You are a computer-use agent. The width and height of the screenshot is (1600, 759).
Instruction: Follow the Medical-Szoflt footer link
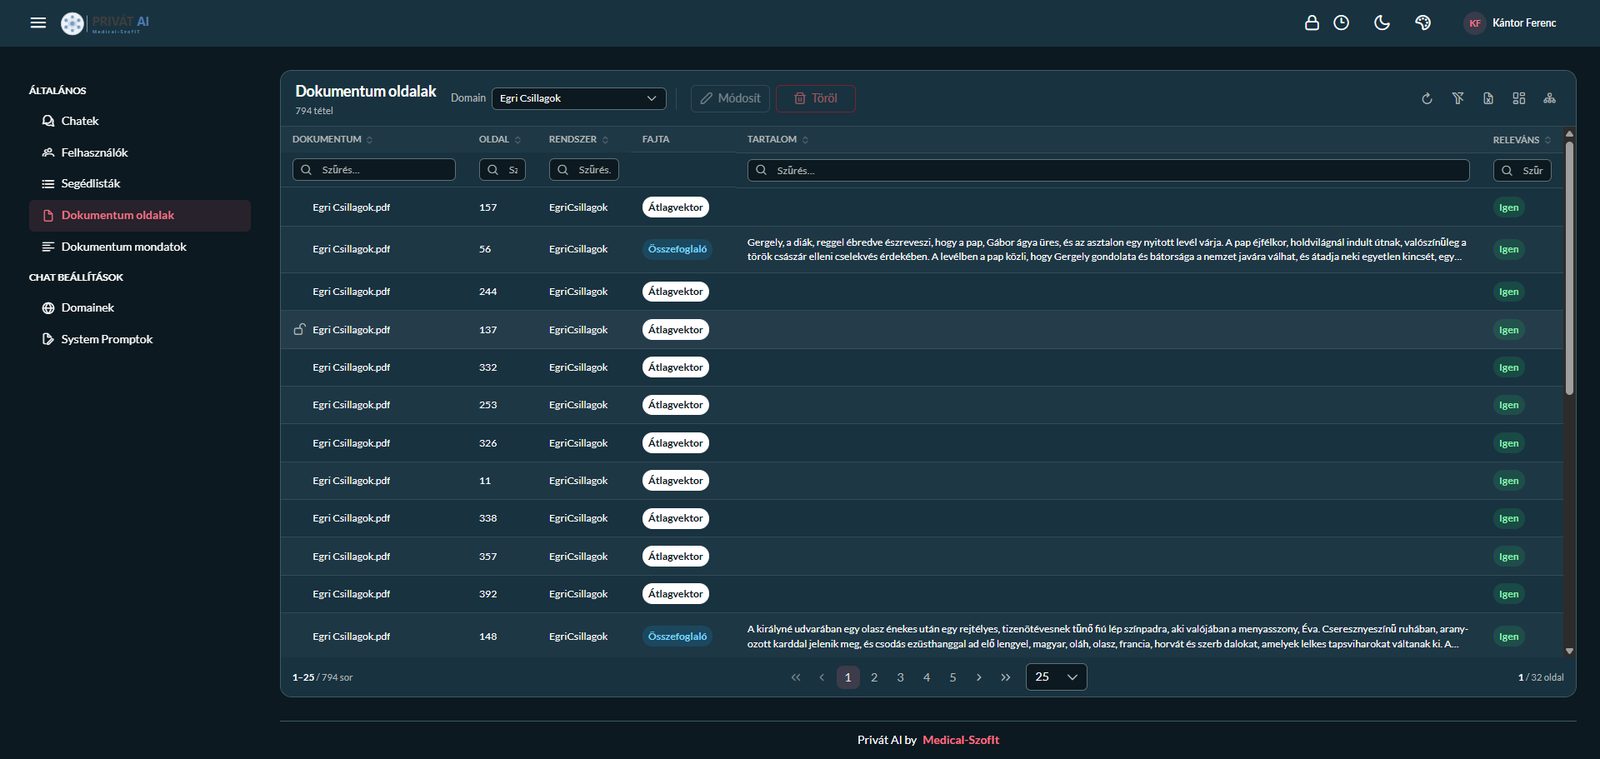click(961, 740)
